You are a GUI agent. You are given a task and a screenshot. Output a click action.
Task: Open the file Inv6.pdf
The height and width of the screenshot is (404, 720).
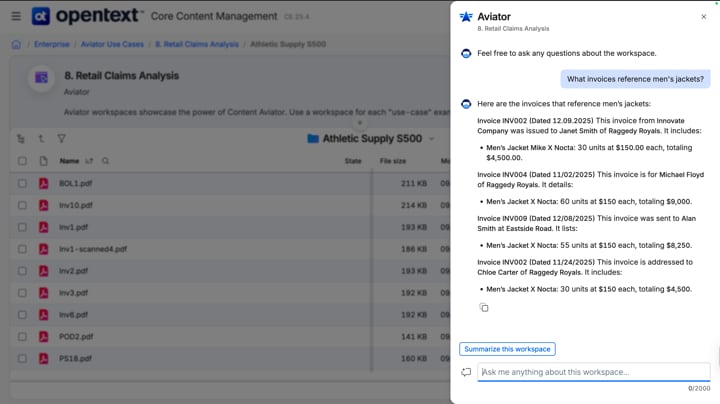pos(73,315)
